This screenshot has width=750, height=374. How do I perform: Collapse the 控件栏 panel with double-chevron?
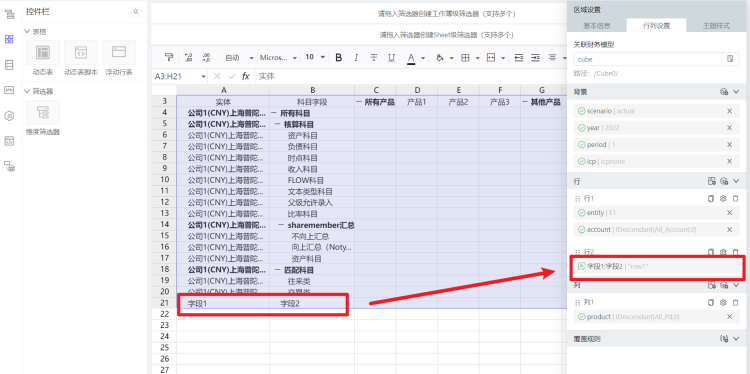coord(136,11)
